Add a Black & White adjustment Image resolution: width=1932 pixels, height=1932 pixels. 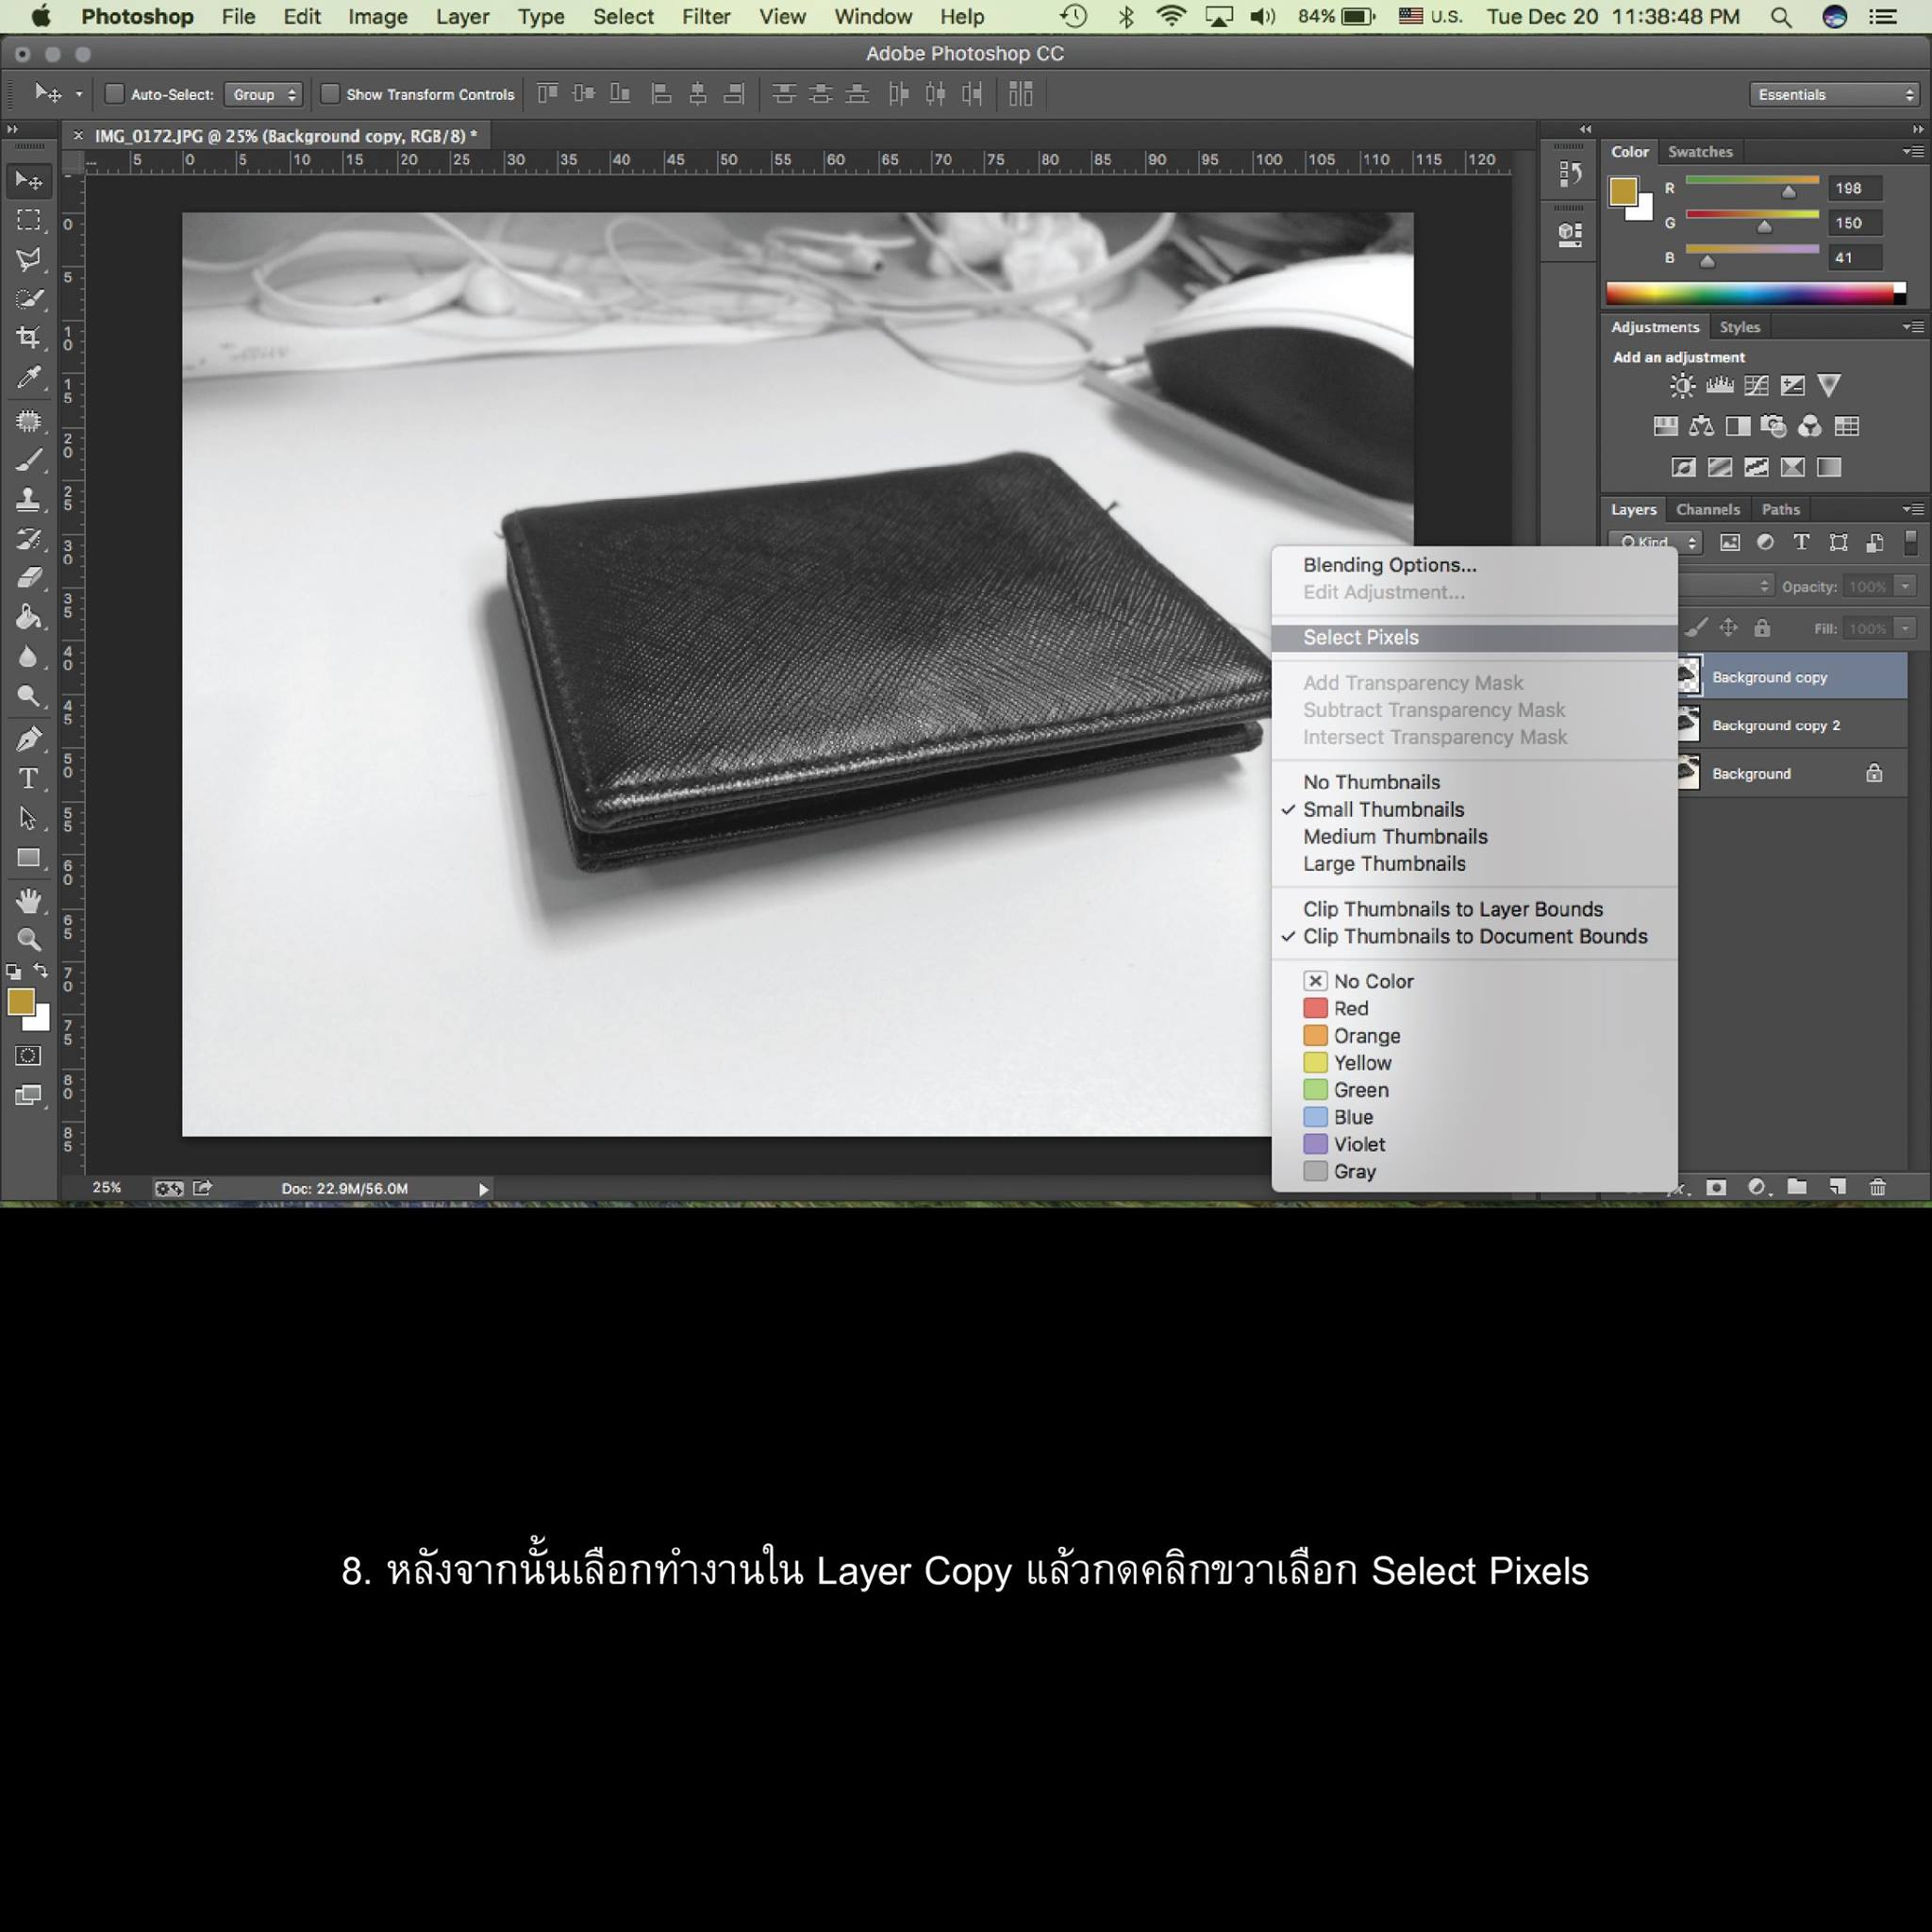[x=1738, y=427]
